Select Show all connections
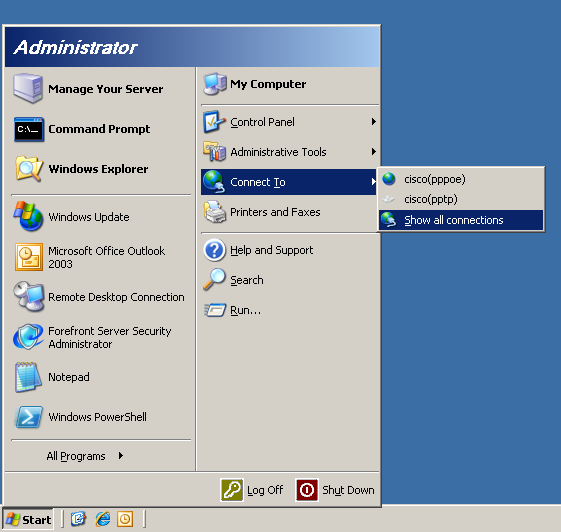Screen dimensions: 561x532 [461, 220]
